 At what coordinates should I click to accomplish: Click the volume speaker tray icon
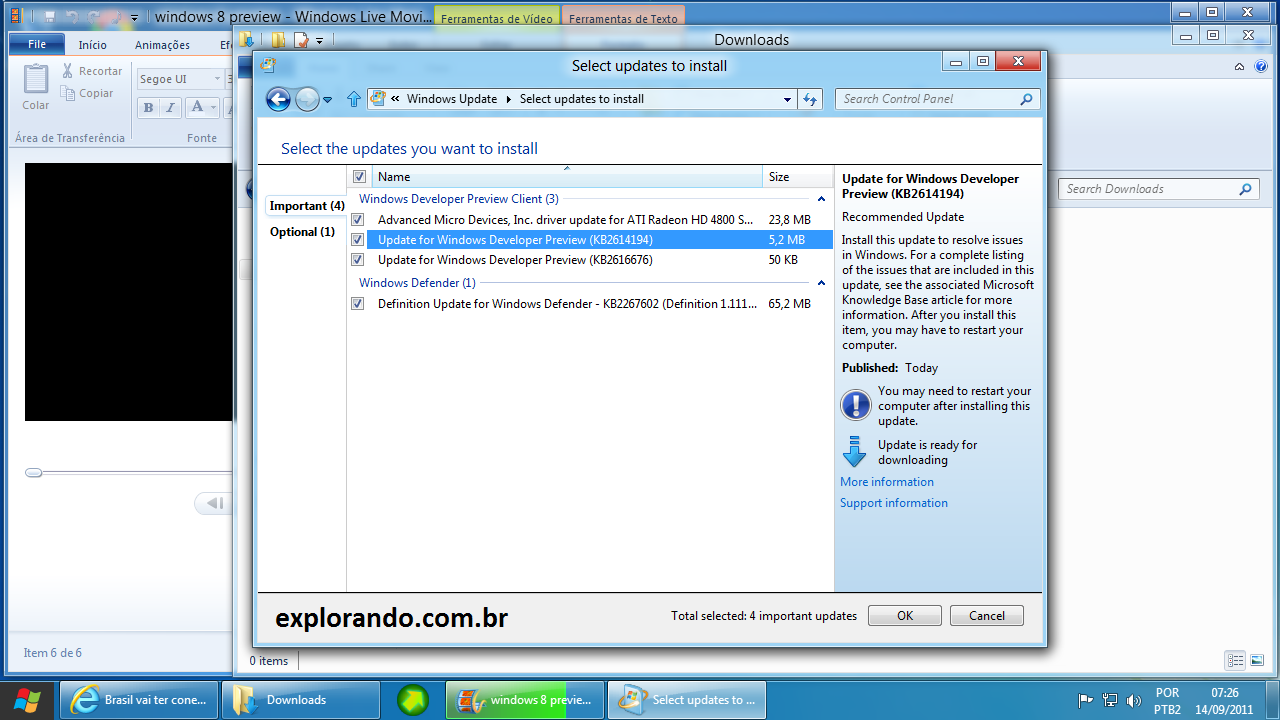coord(1134,700)
